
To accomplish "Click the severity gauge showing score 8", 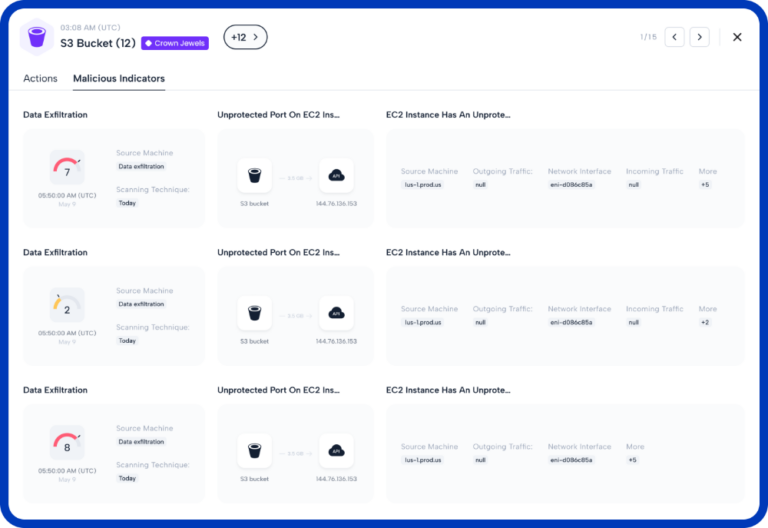I will coord(67,443).
